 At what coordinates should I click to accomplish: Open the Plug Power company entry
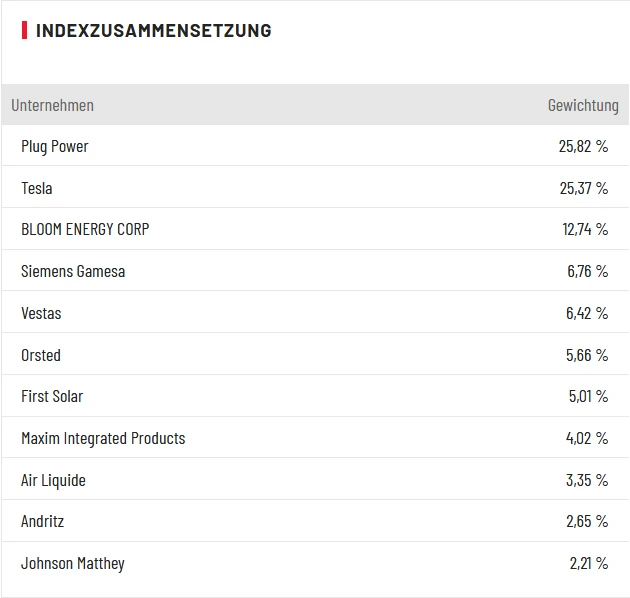click(55, 146)
